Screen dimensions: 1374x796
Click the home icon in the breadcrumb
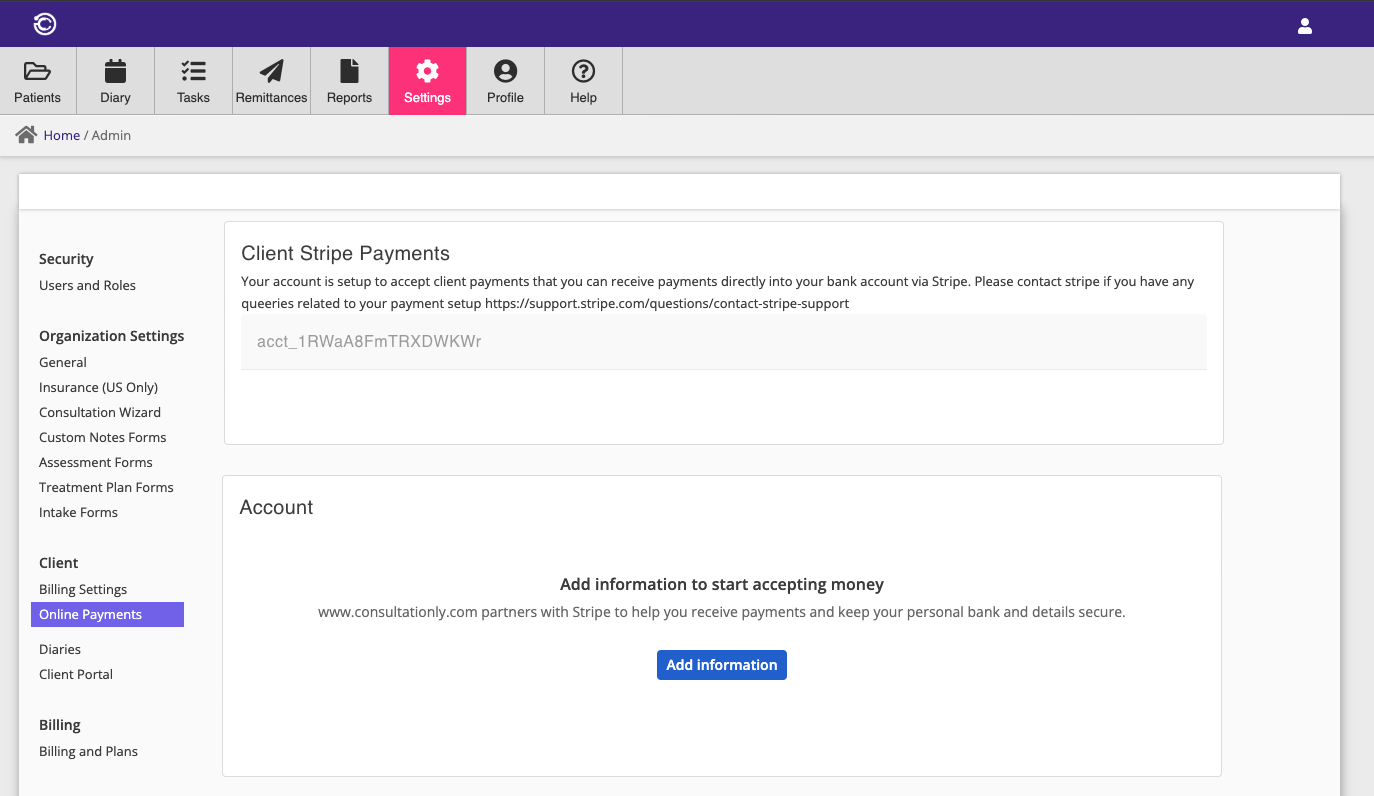25,133
